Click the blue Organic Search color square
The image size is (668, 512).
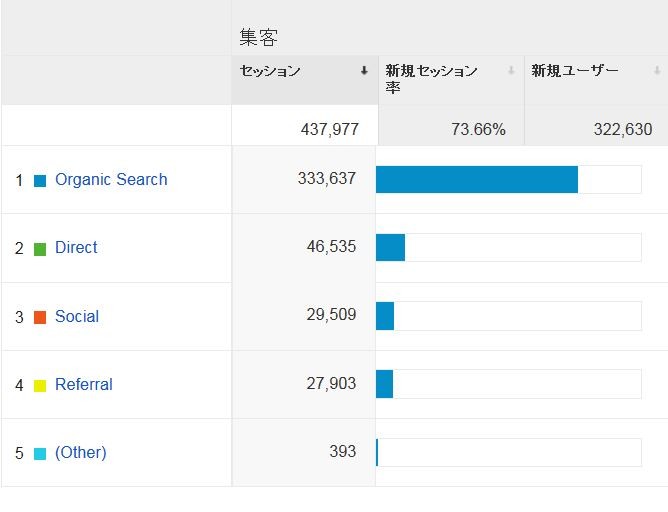40,181
